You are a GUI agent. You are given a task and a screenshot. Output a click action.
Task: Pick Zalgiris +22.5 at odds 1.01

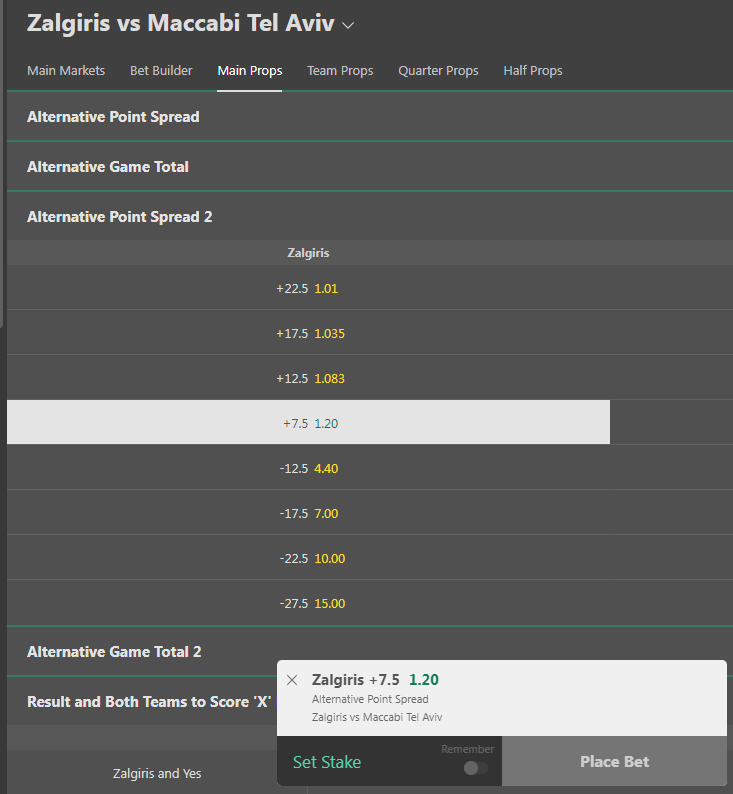tap(308, 288)
